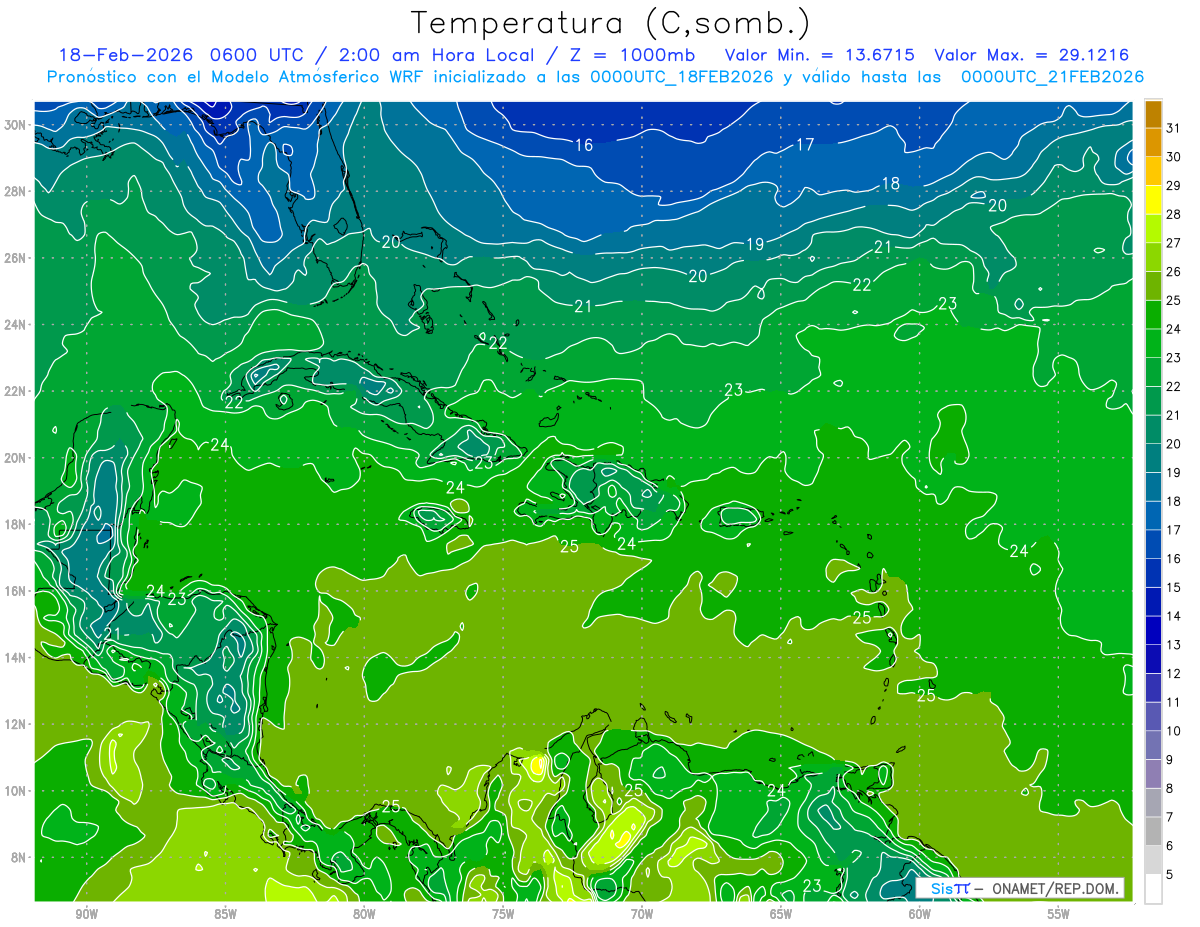Screen dimensions: 1200x927
Task: Click the contour label '18' on the map
Action: [891, 184]
